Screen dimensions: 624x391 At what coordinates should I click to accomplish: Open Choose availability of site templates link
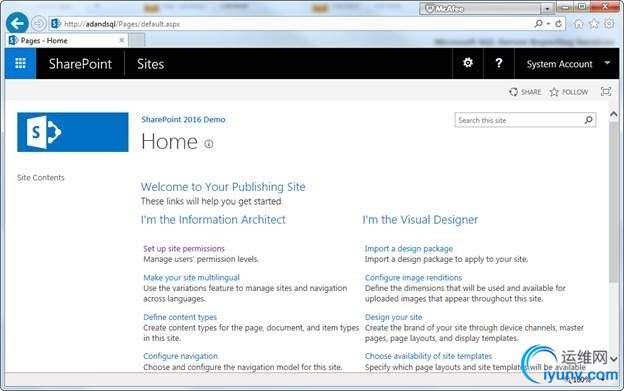[x=428, y=356]
